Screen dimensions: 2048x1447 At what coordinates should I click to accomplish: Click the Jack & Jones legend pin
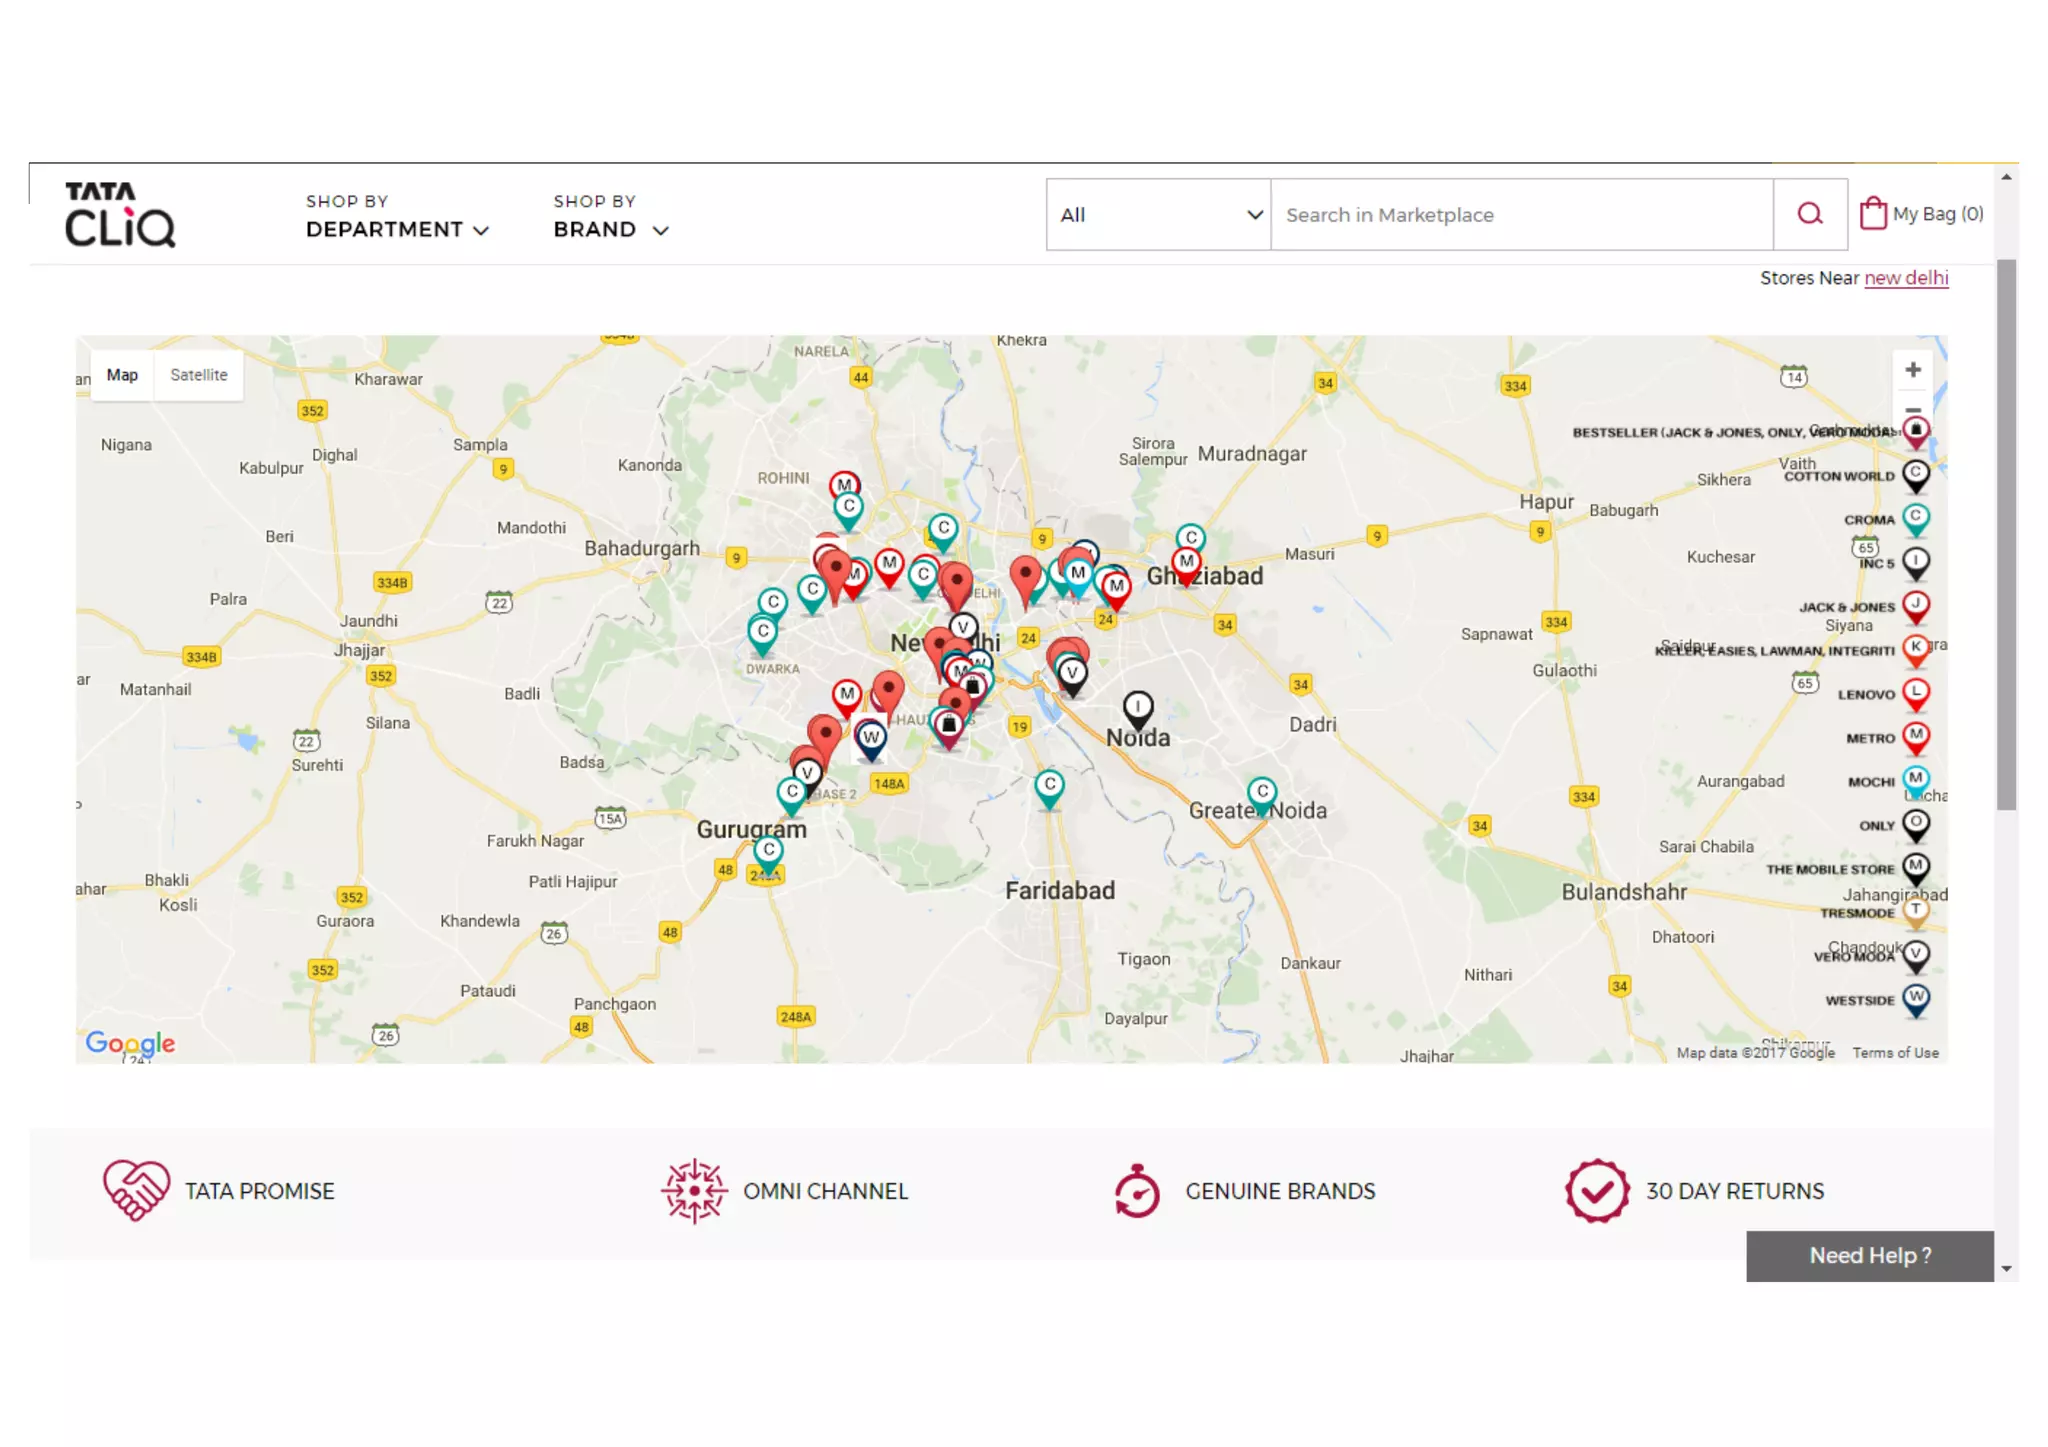coord(1915,606)
